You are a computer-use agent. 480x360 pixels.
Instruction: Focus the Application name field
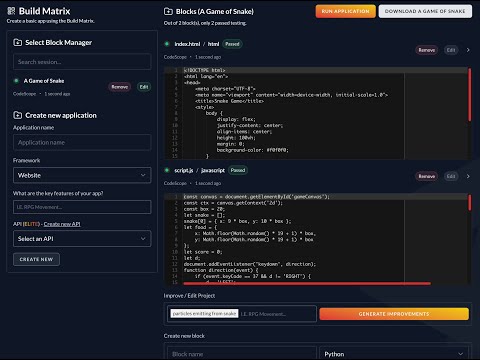pyautogui.click(x=82, y=142)
